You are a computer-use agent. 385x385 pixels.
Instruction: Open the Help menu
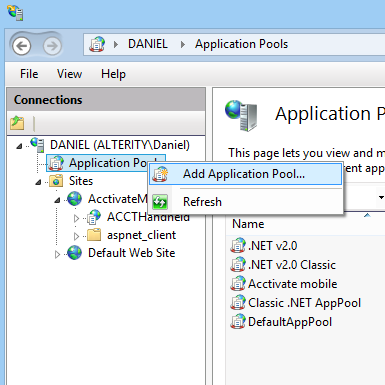click(113, 74)
